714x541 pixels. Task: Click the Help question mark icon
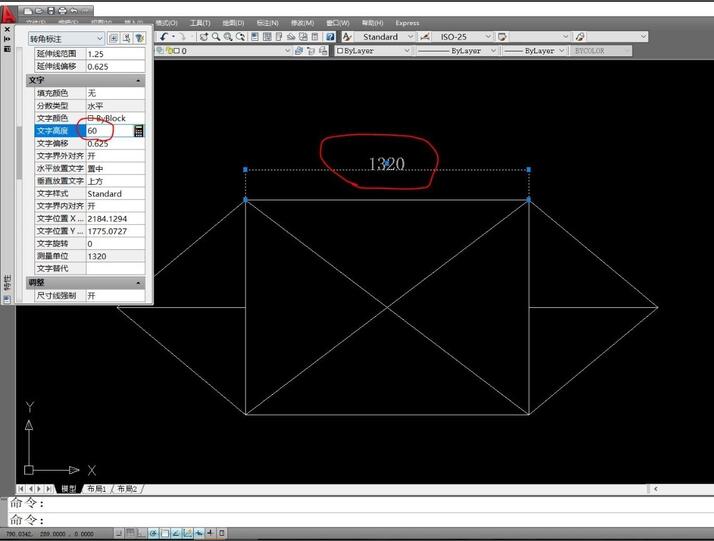(331, 37)
